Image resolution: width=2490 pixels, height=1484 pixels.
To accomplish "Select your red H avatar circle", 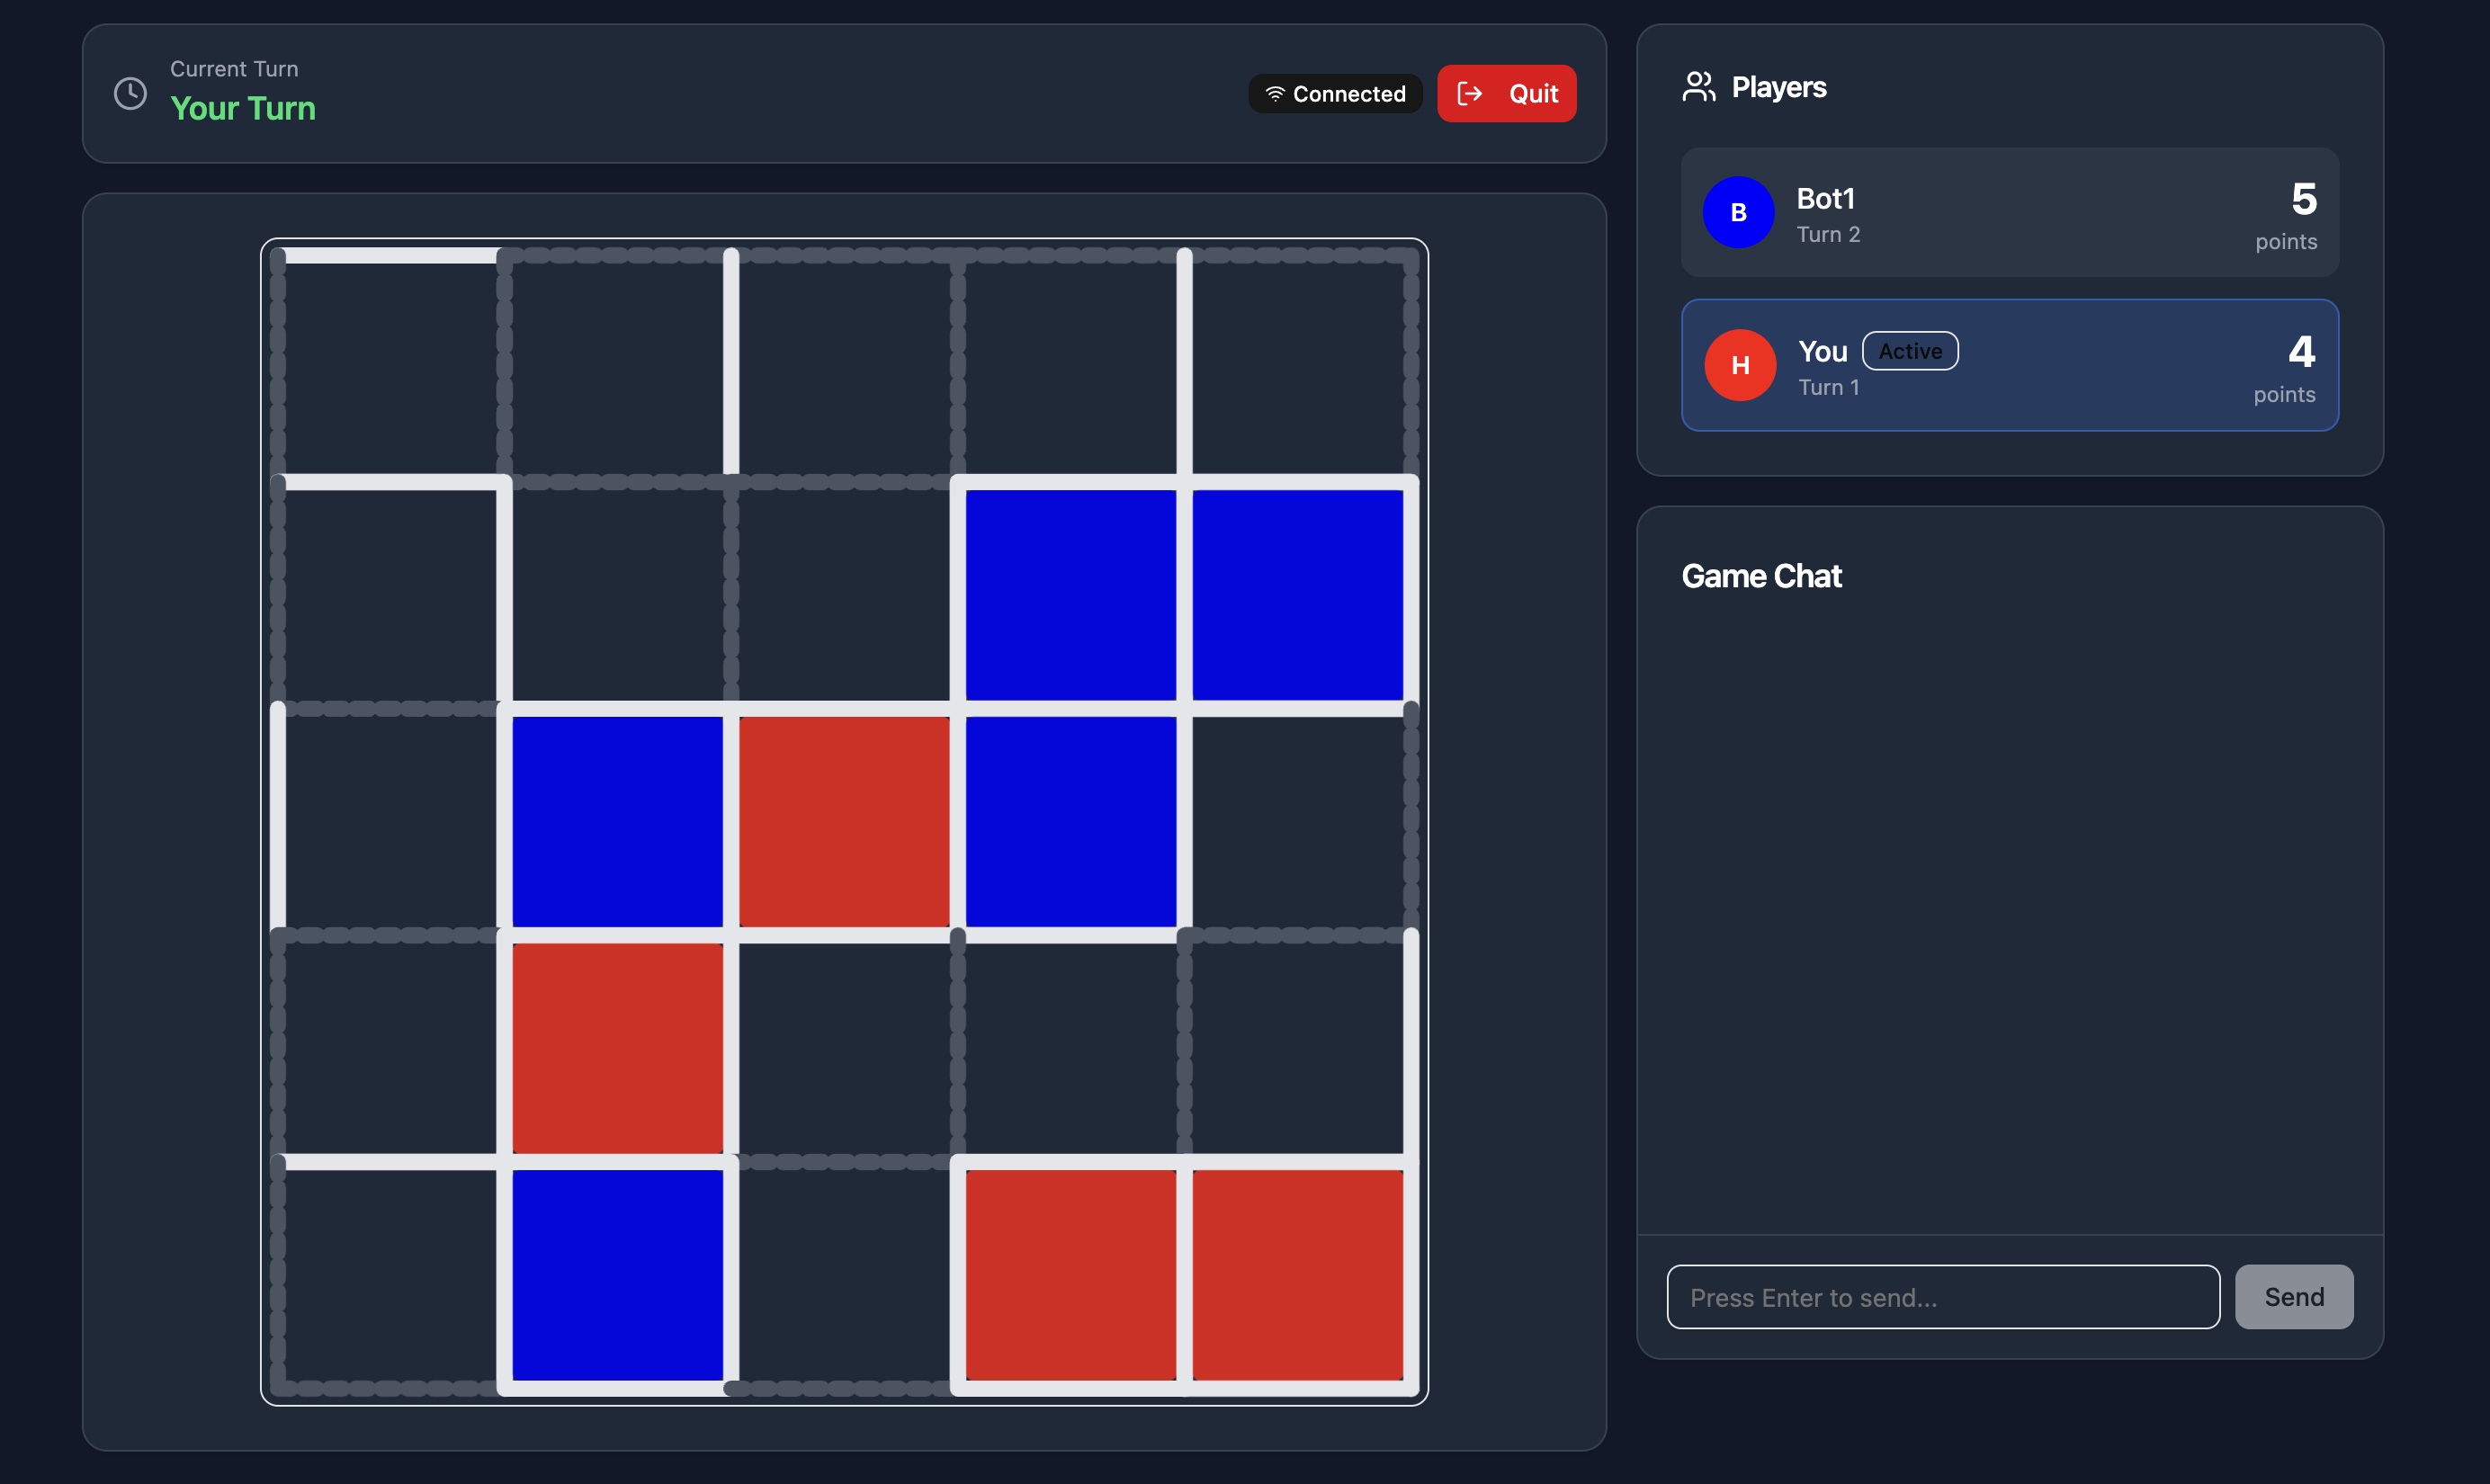I will [1740, 365].
